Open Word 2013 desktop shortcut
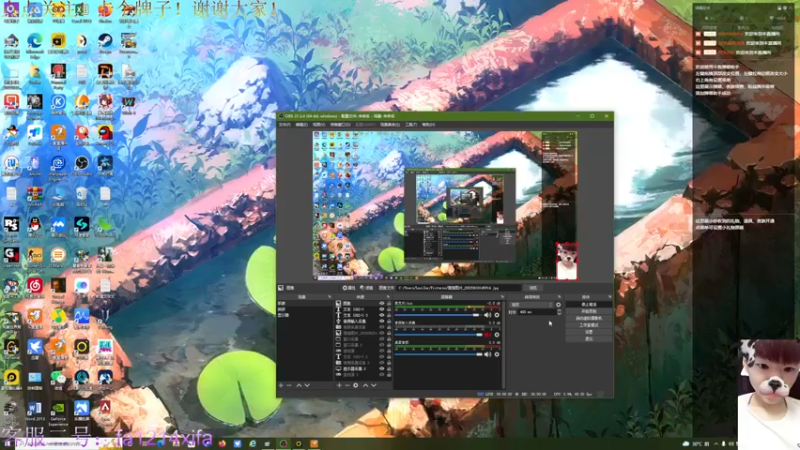The width and height of the screenshot is (800, 450). [35, 411]
